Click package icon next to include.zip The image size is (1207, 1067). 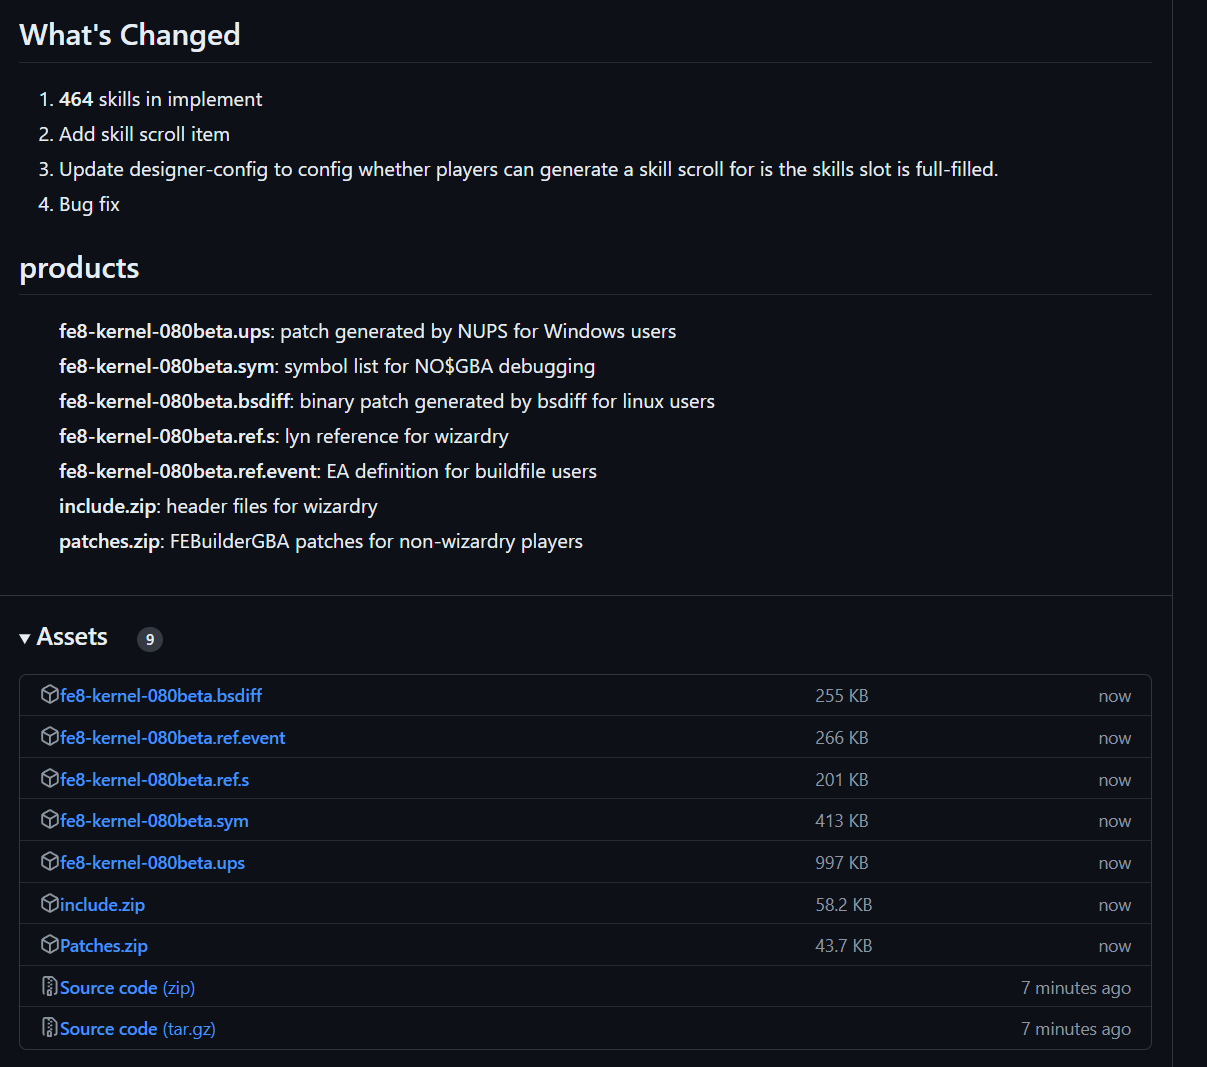(x=49, y=904)
